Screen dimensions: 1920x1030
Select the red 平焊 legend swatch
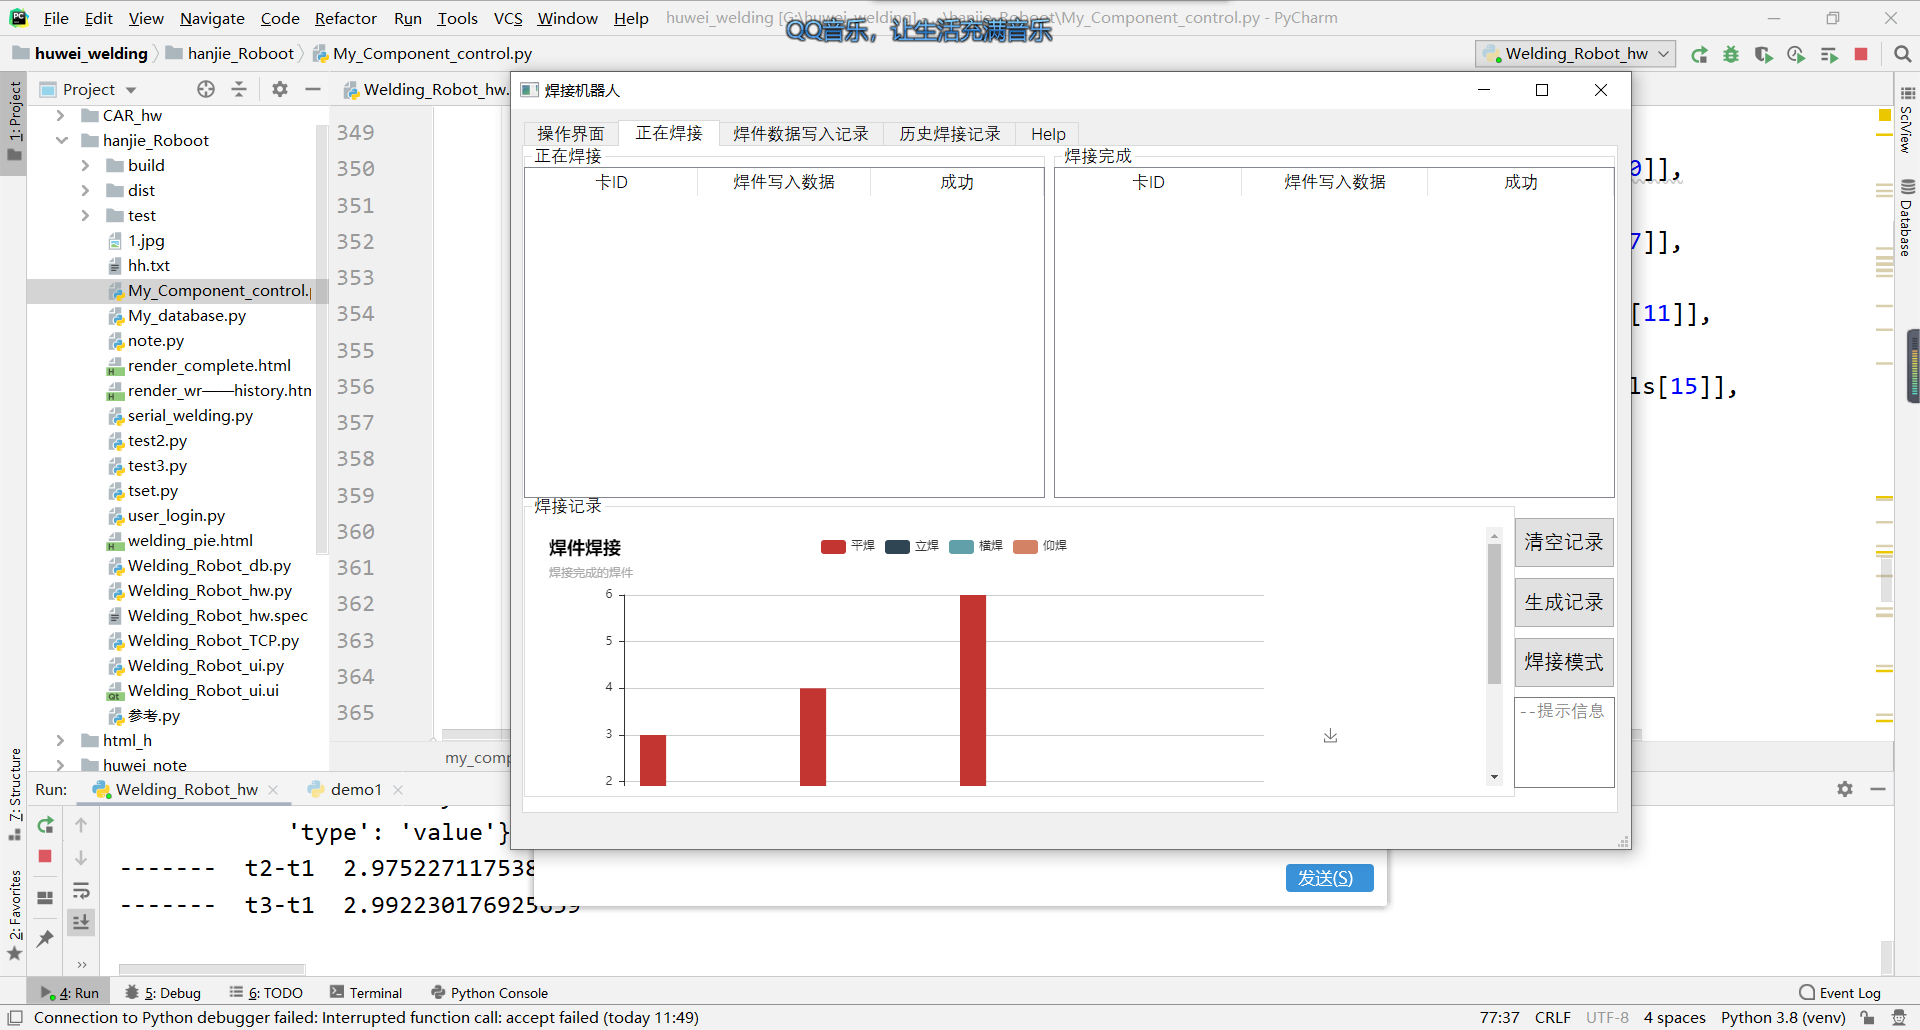(x=833, y=546)
